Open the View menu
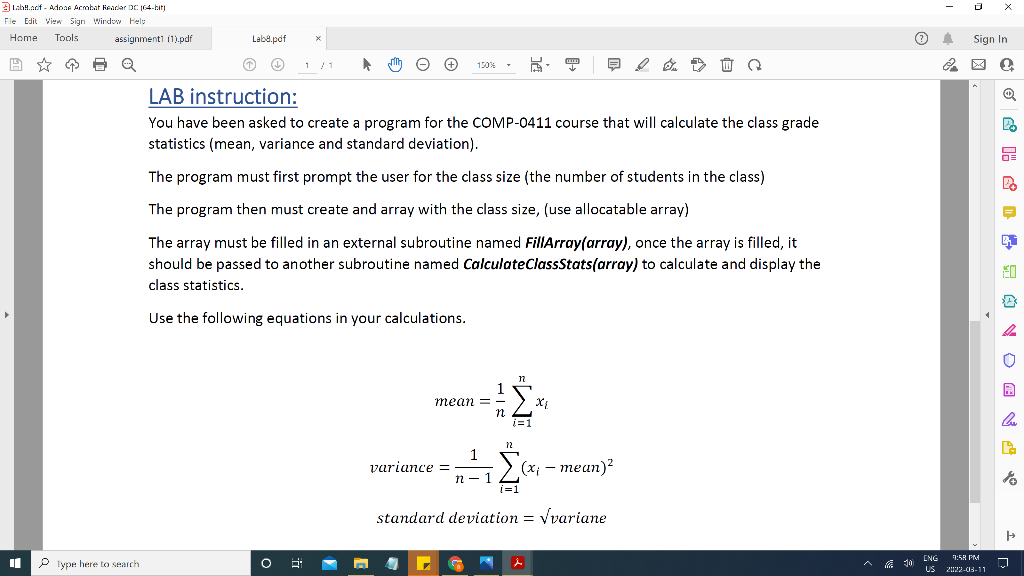Image resolution: width=1024 pixels, height=576 pixels. (54, 21)
